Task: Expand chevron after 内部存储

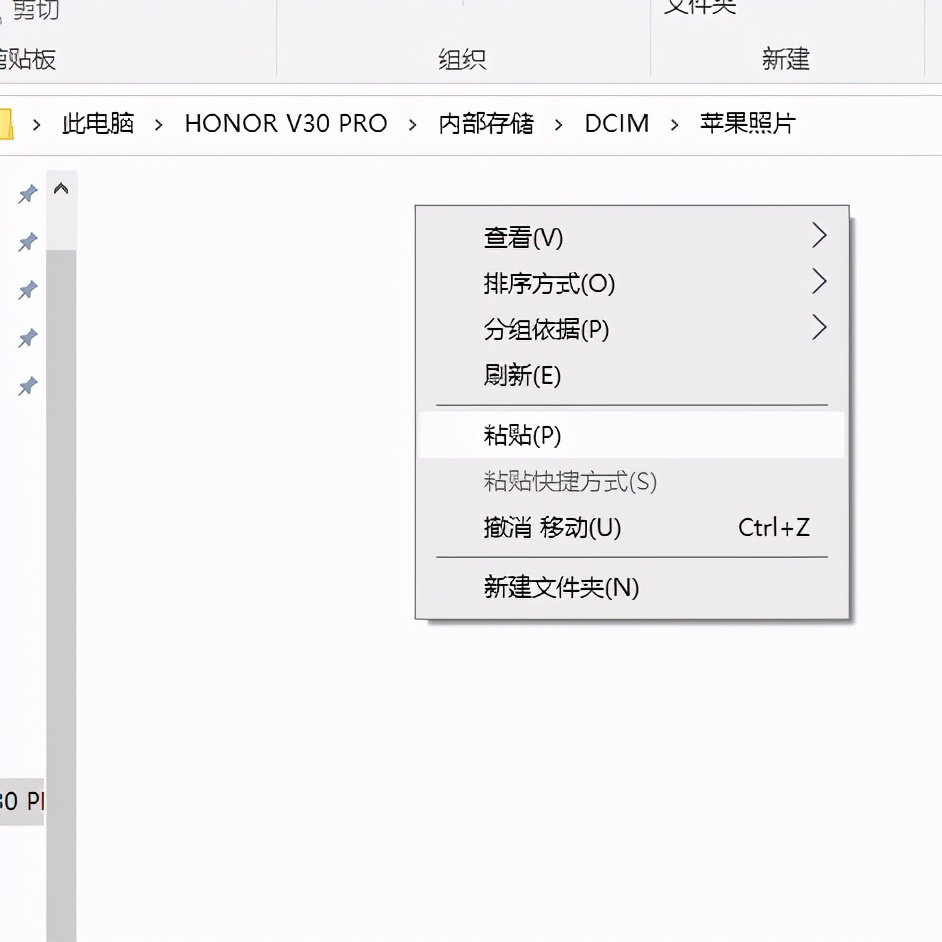Action: [x=559, y=125]
